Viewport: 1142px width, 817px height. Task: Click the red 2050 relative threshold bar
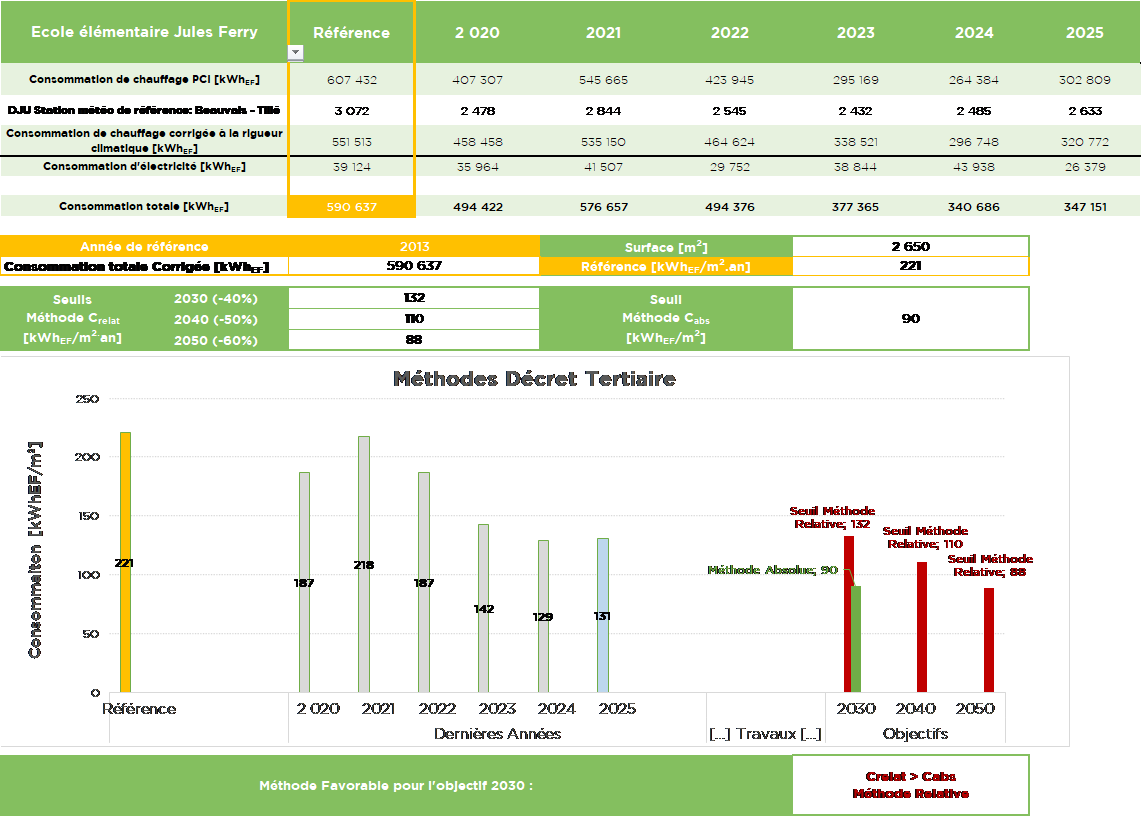pos(989,639)
